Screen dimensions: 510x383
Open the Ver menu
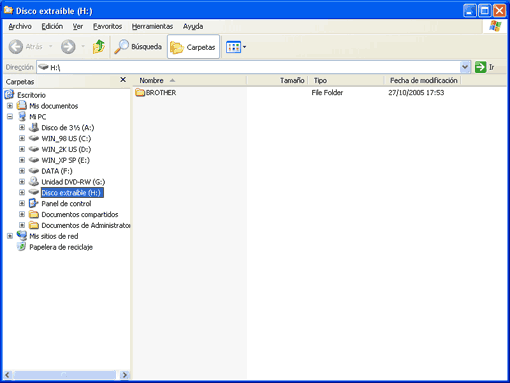[x=78, y=26]
